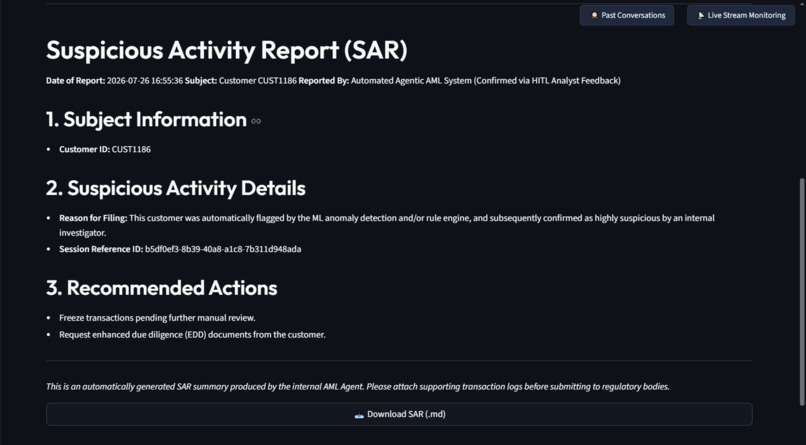Open Past Conversations
Image resolution: width=806 pixels, height=445 pixels.
coord(627,15)
